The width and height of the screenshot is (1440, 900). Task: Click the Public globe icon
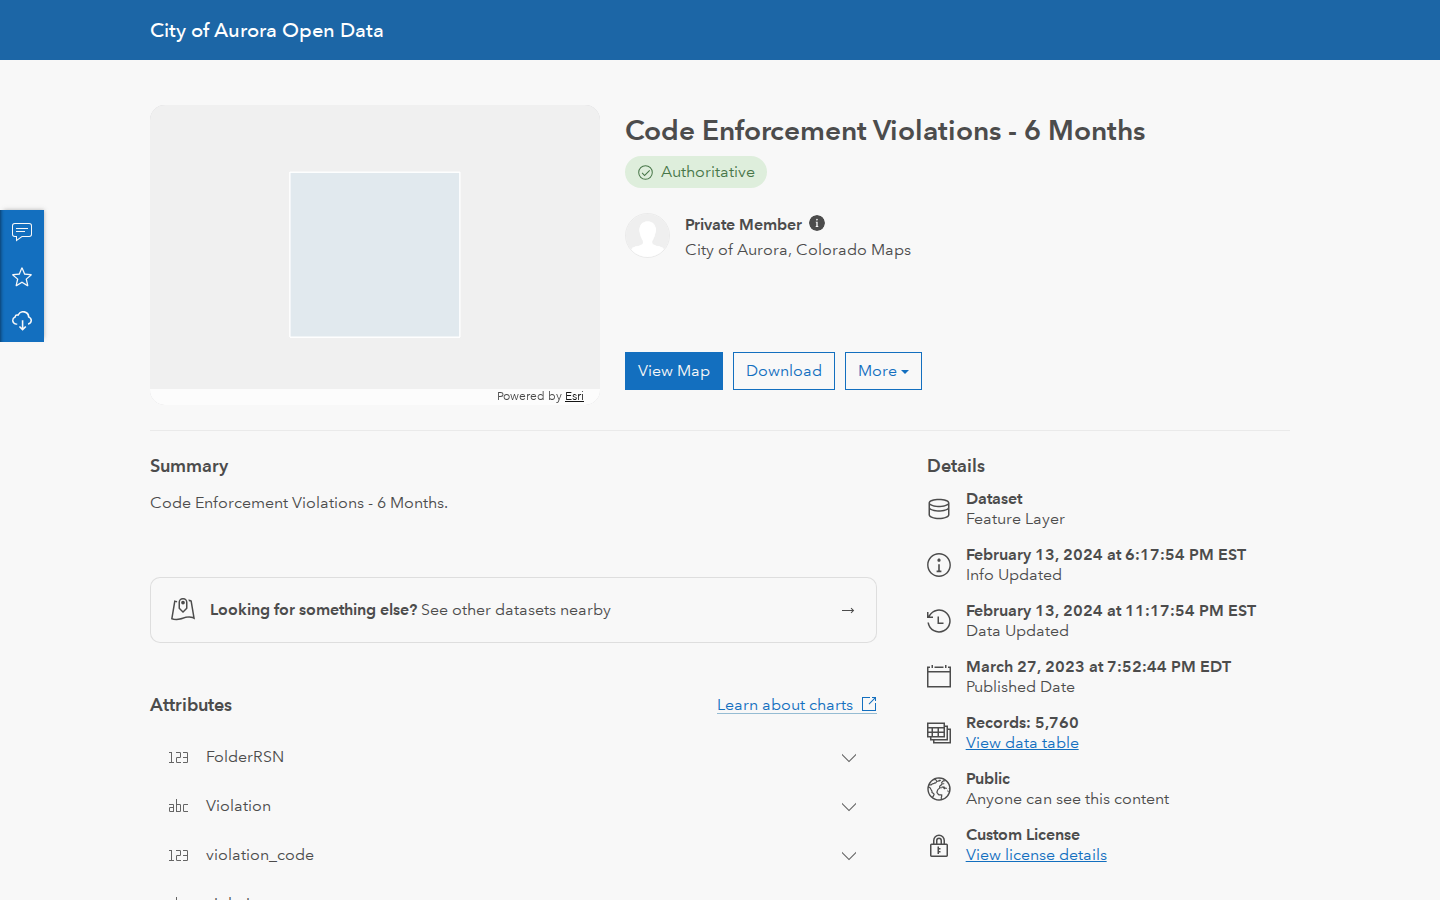tap(939, 789)
